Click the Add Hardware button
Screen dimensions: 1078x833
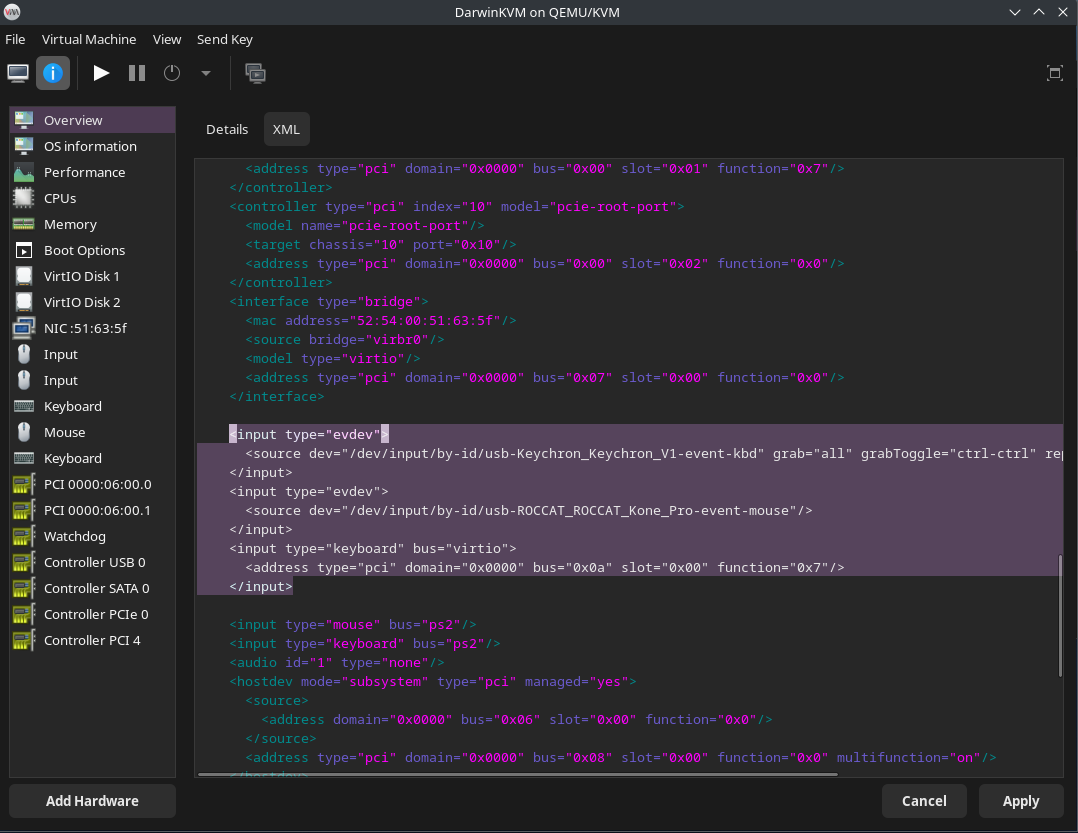point(92,801)
